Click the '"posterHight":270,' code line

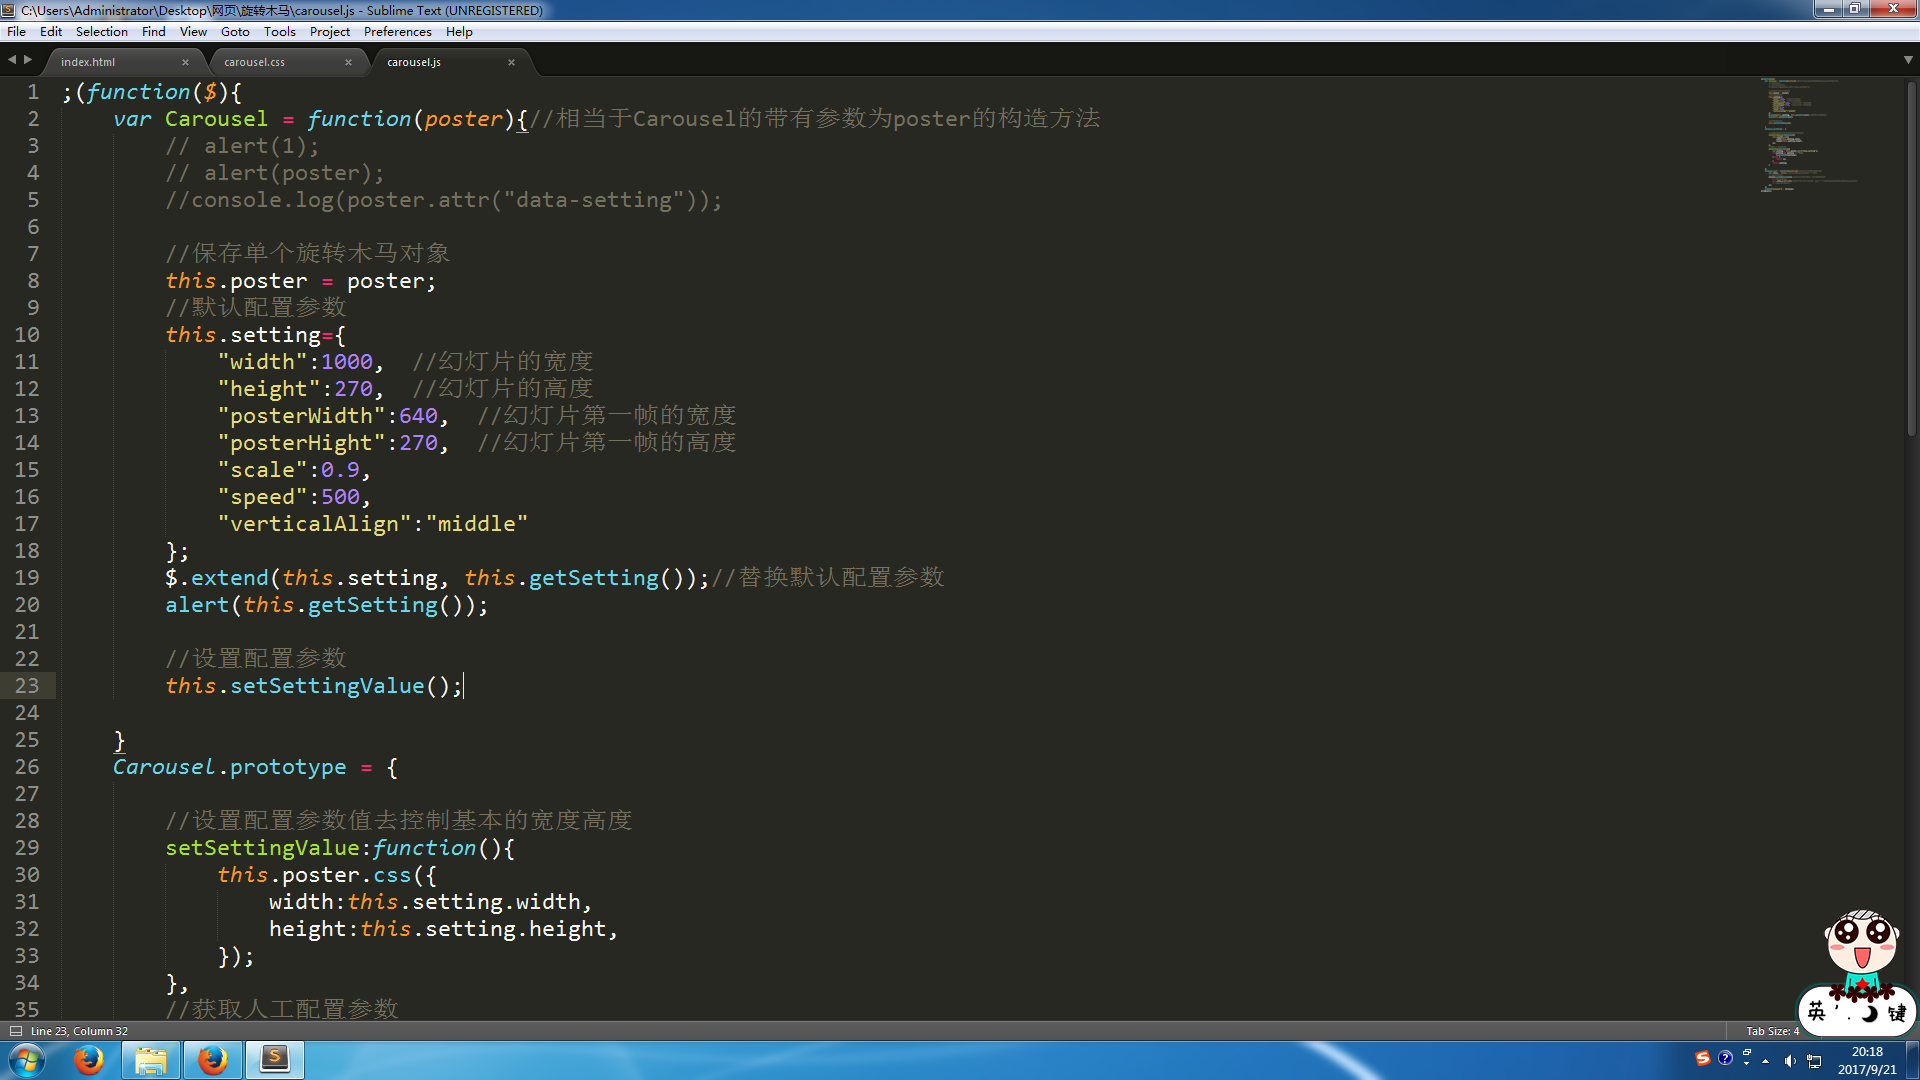333,443
